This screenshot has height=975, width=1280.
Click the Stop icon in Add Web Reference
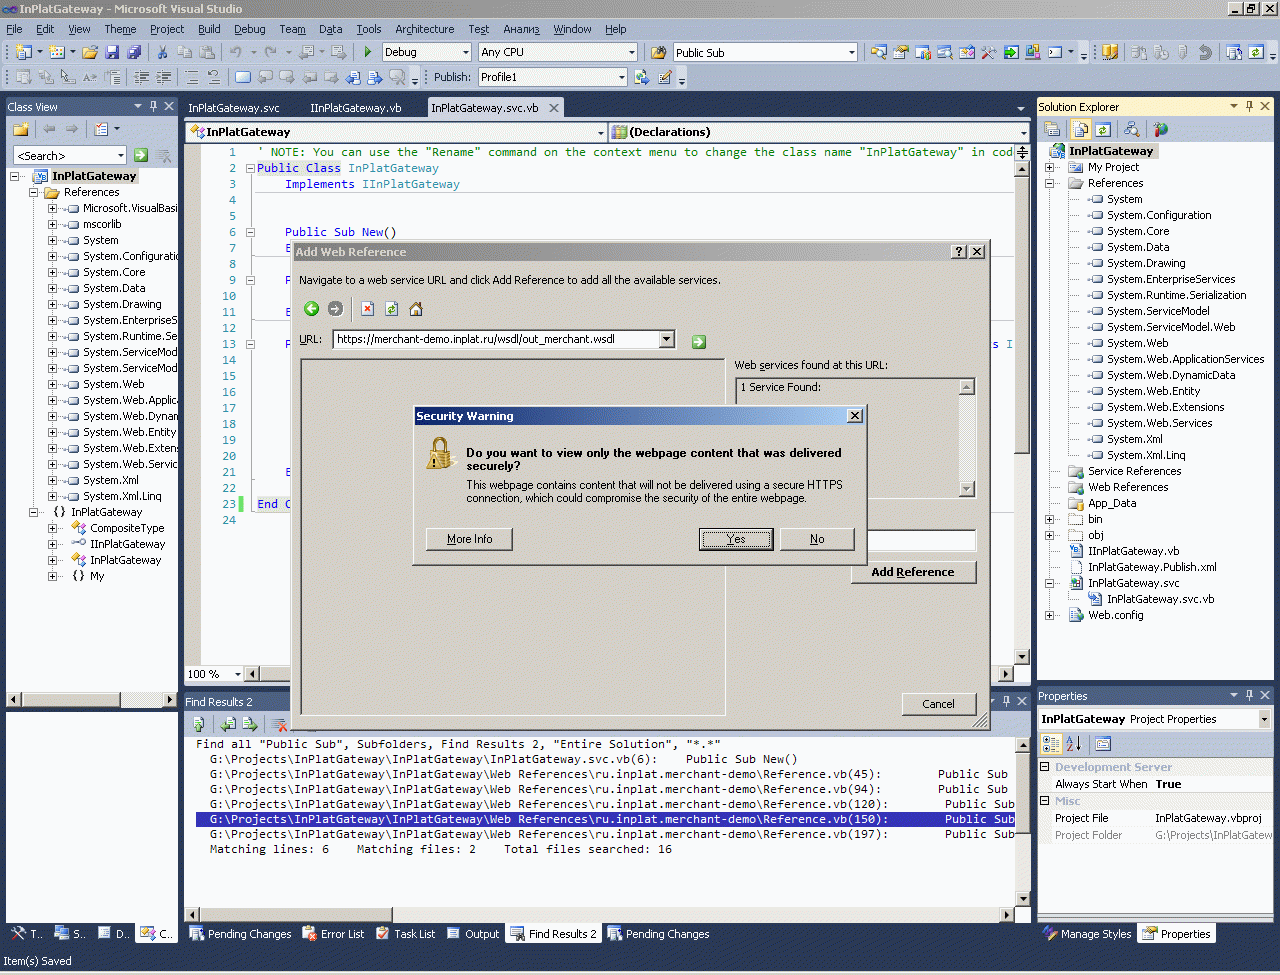[367, 309]
